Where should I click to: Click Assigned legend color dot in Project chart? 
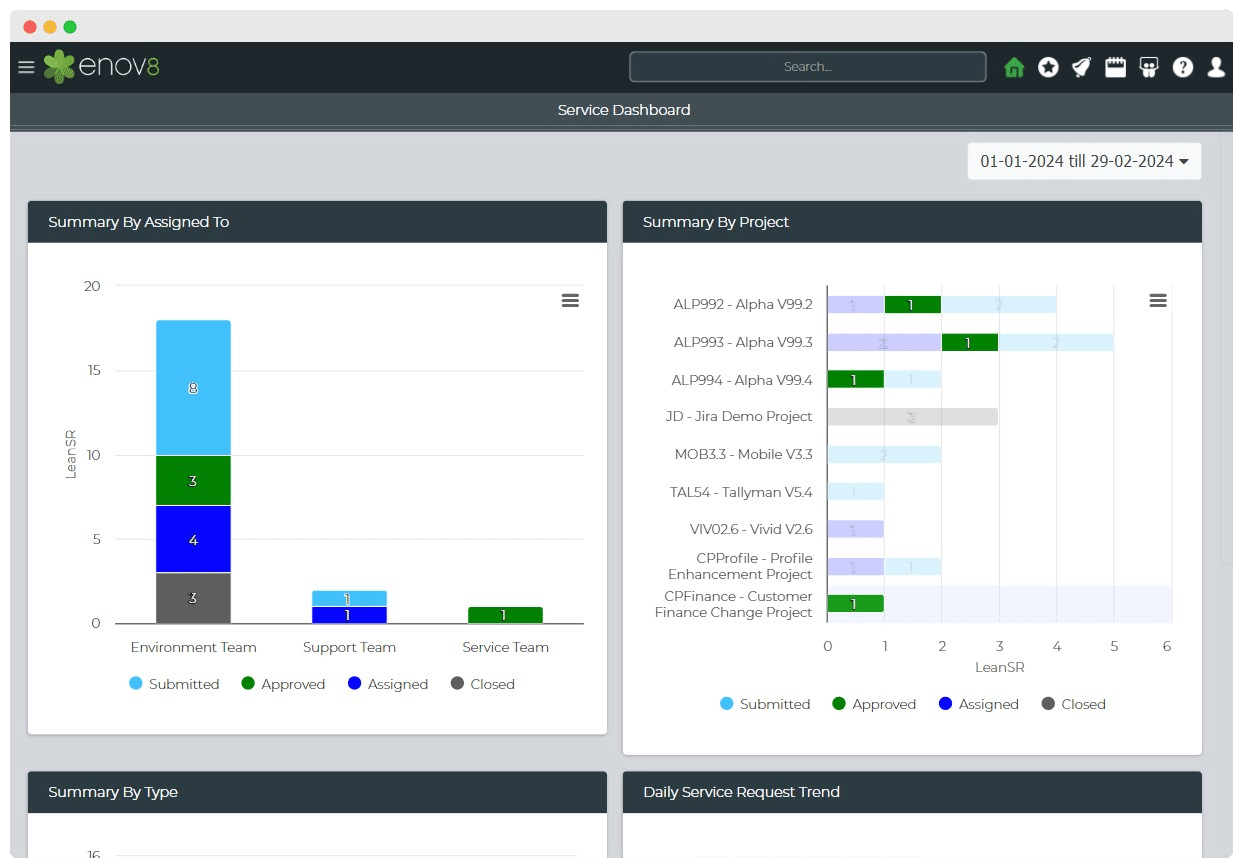[x=946, y=704]
